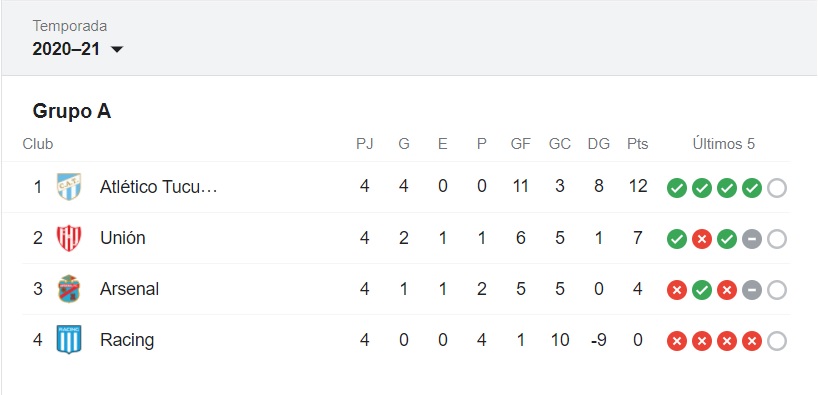Open the Unión team name link

point(123,238)
